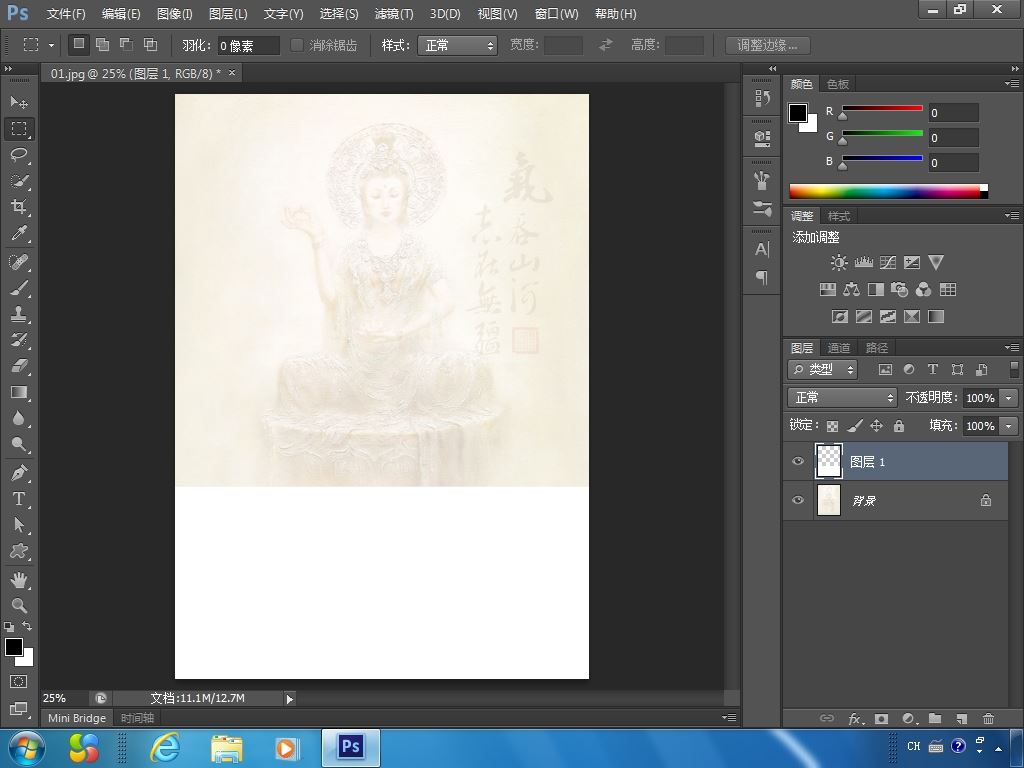1024x768 pixels.
Task: Select the Eraser tool
Action: pos(19,366)
